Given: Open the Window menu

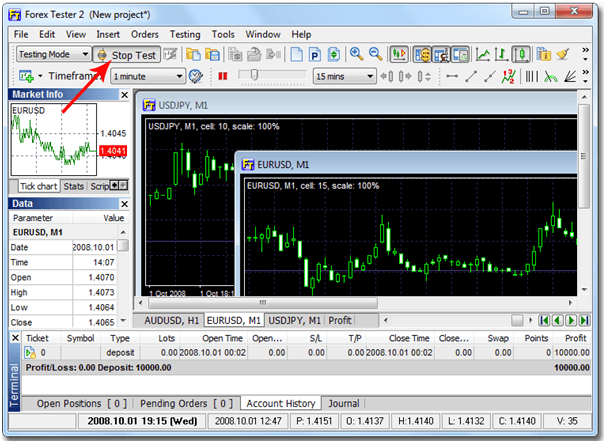Looking at the screenshot, I should point(263,34).
